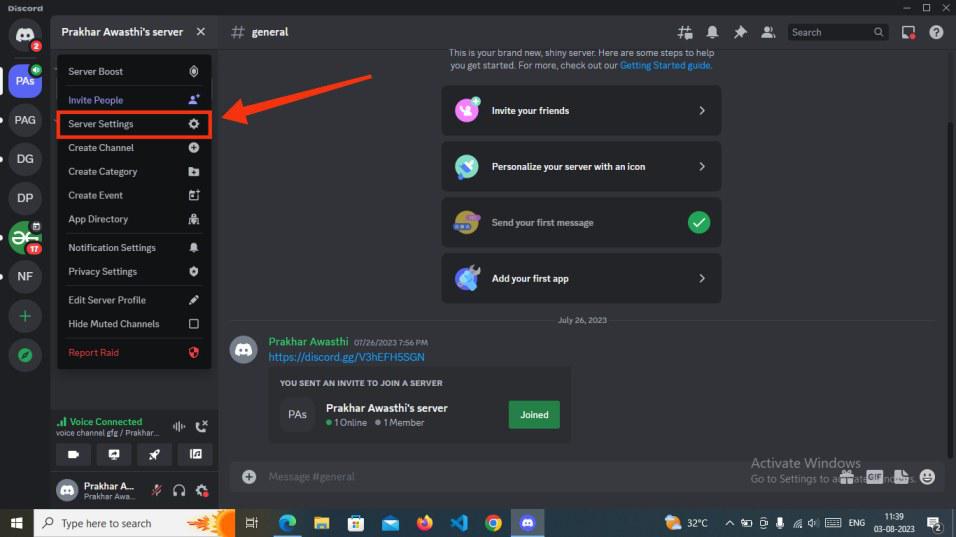Open App Directory from menu
This screenshot has height=537, width=956.
[134, 219]
